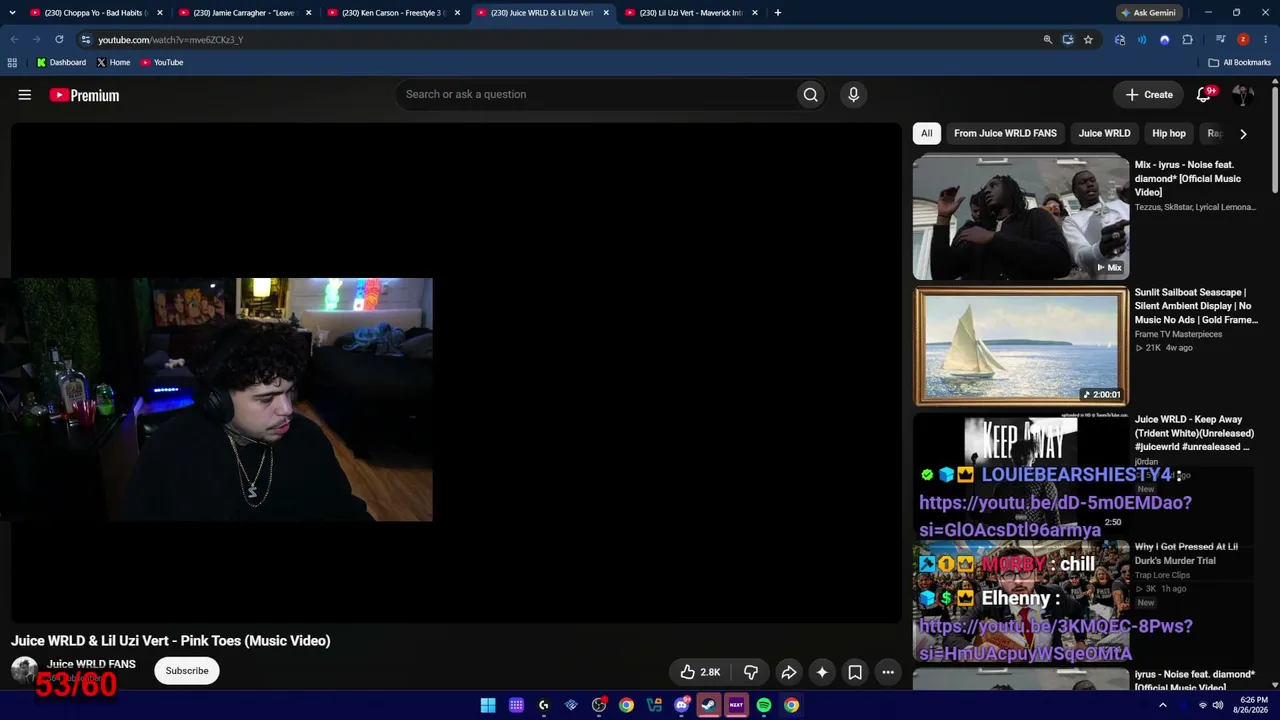Open the YouTube account avatar menu
The width and height of the screenshot is (1280, 720).
click(1243, 95)
